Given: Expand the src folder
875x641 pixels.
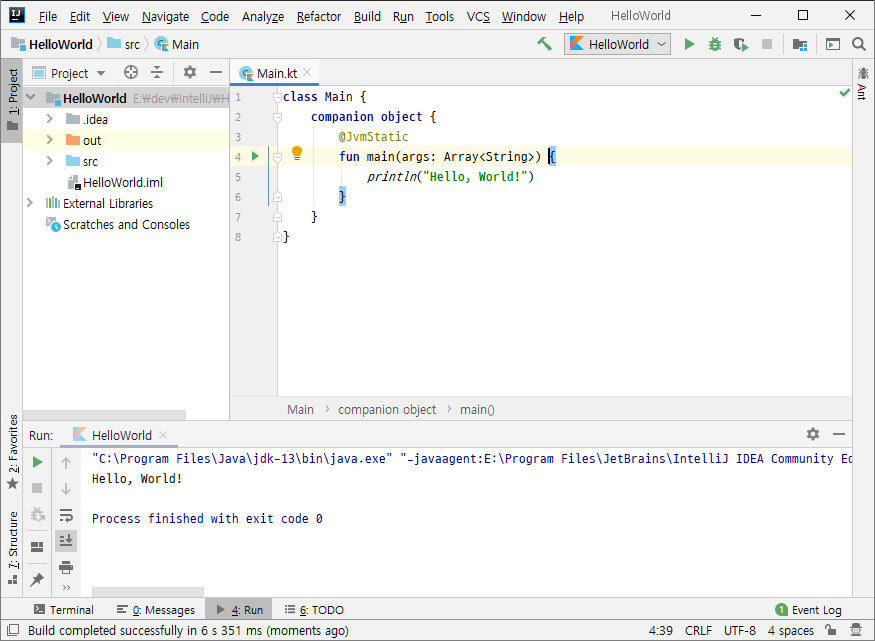Looking at the screenshot, I should [50, 161].
